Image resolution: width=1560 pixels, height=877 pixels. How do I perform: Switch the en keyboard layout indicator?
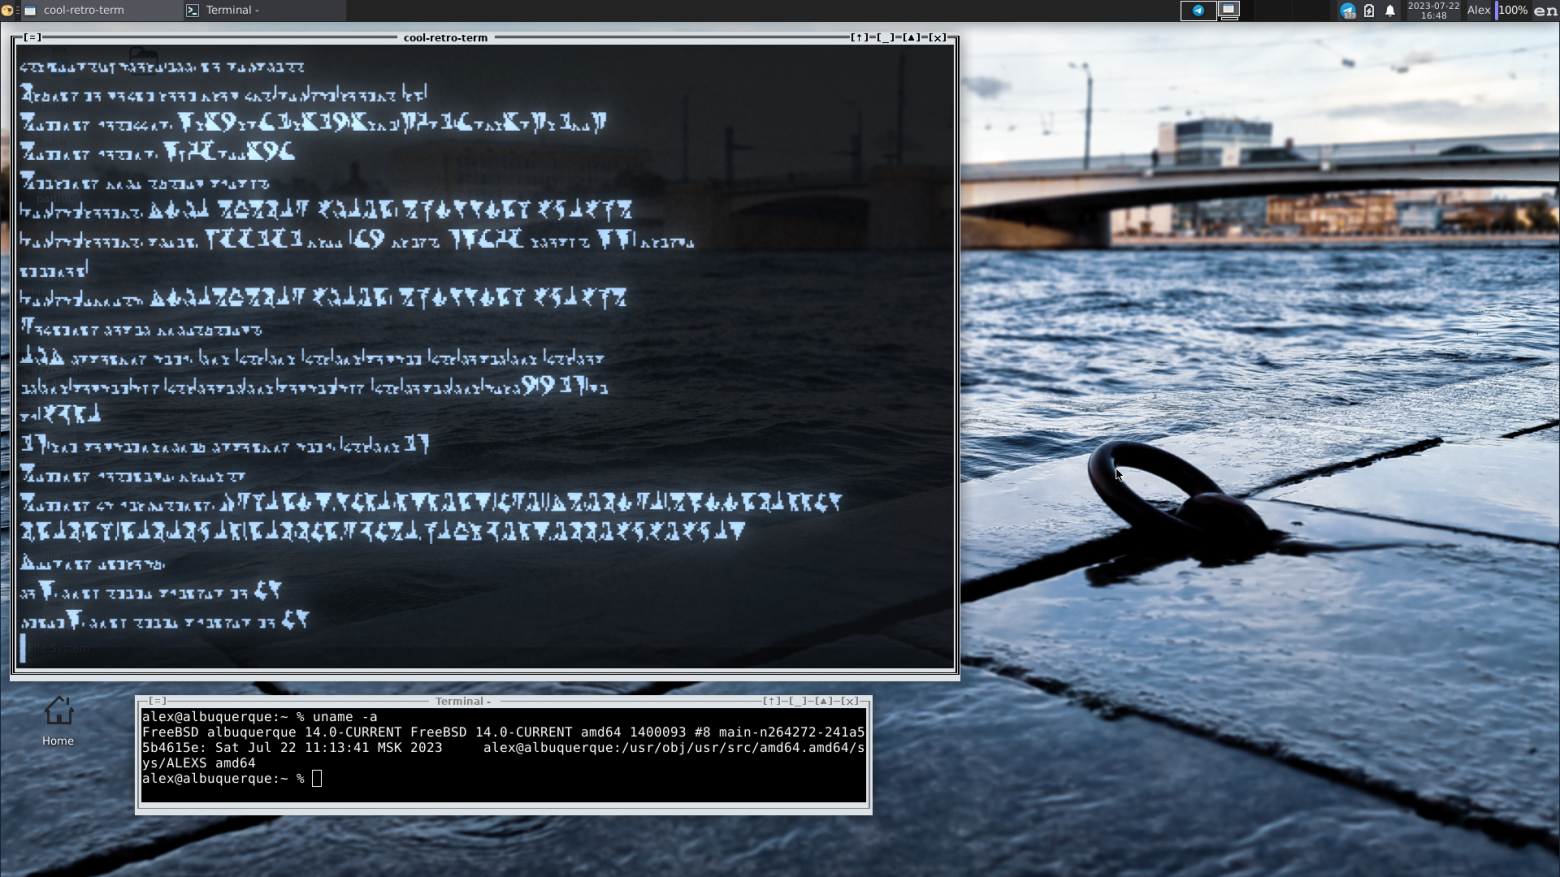coord(1545,10)
